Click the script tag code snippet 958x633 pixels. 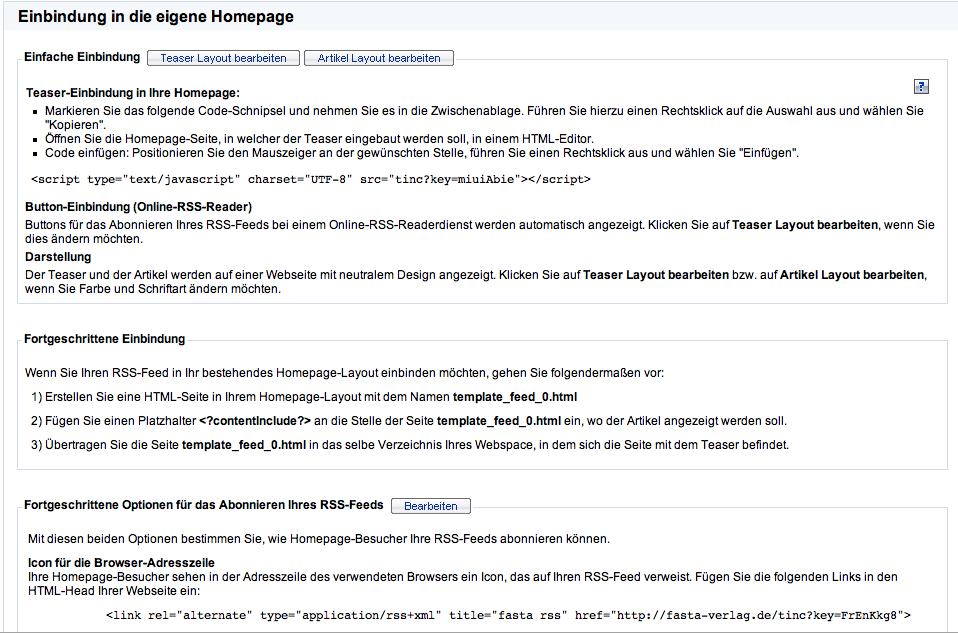tap(310, 180)
